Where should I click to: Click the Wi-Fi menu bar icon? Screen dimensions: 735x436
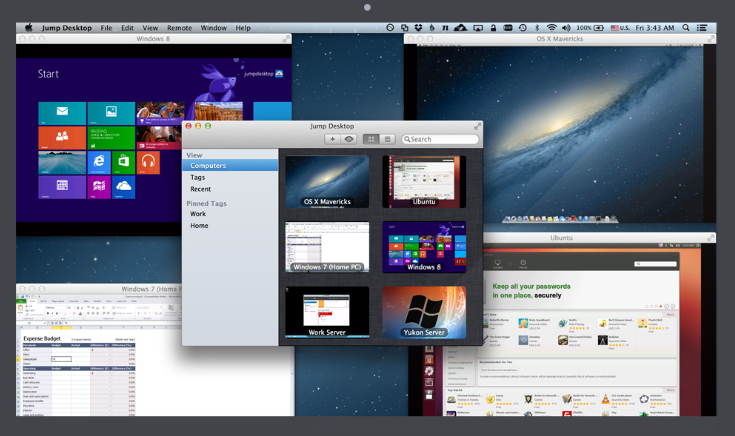pyautogui.click(x=552, y=28)
